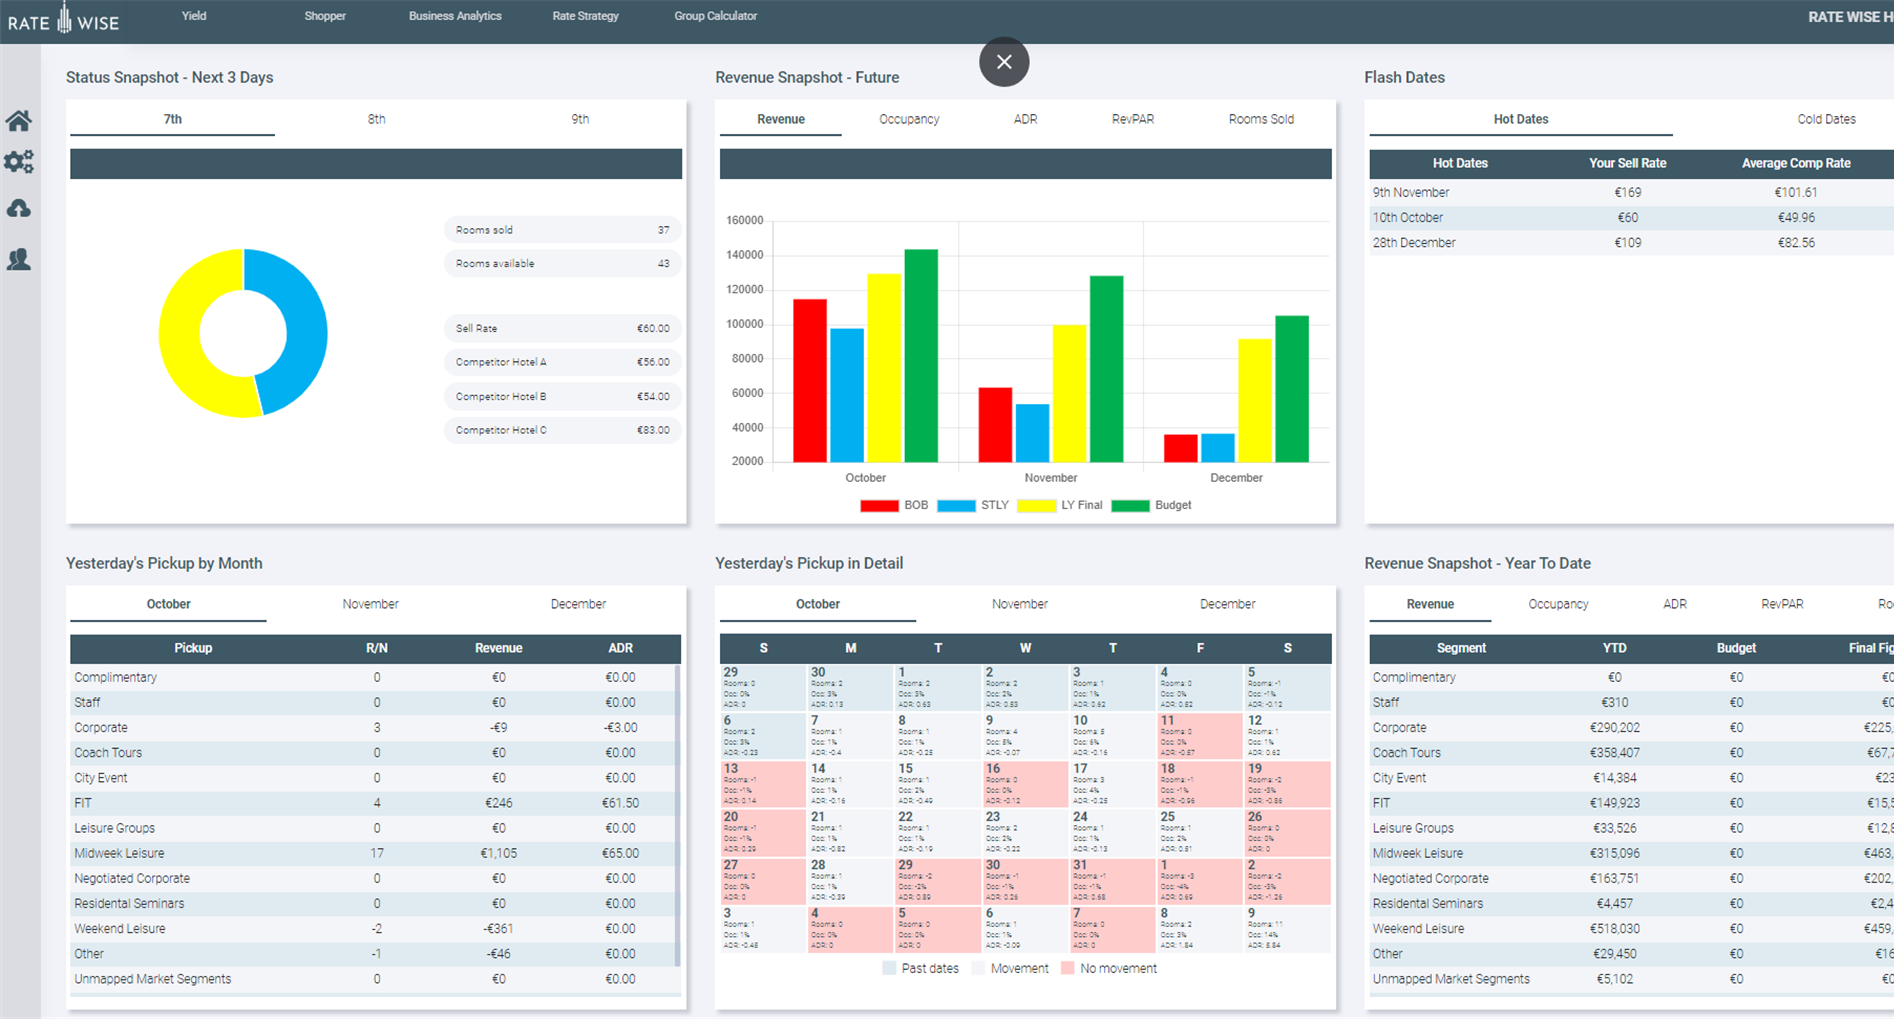Viewport: 1894px width, 1019px height.
Task: Click the cloud upload sidebar icon
Action: pyautogui.click(x=19, y=209)
